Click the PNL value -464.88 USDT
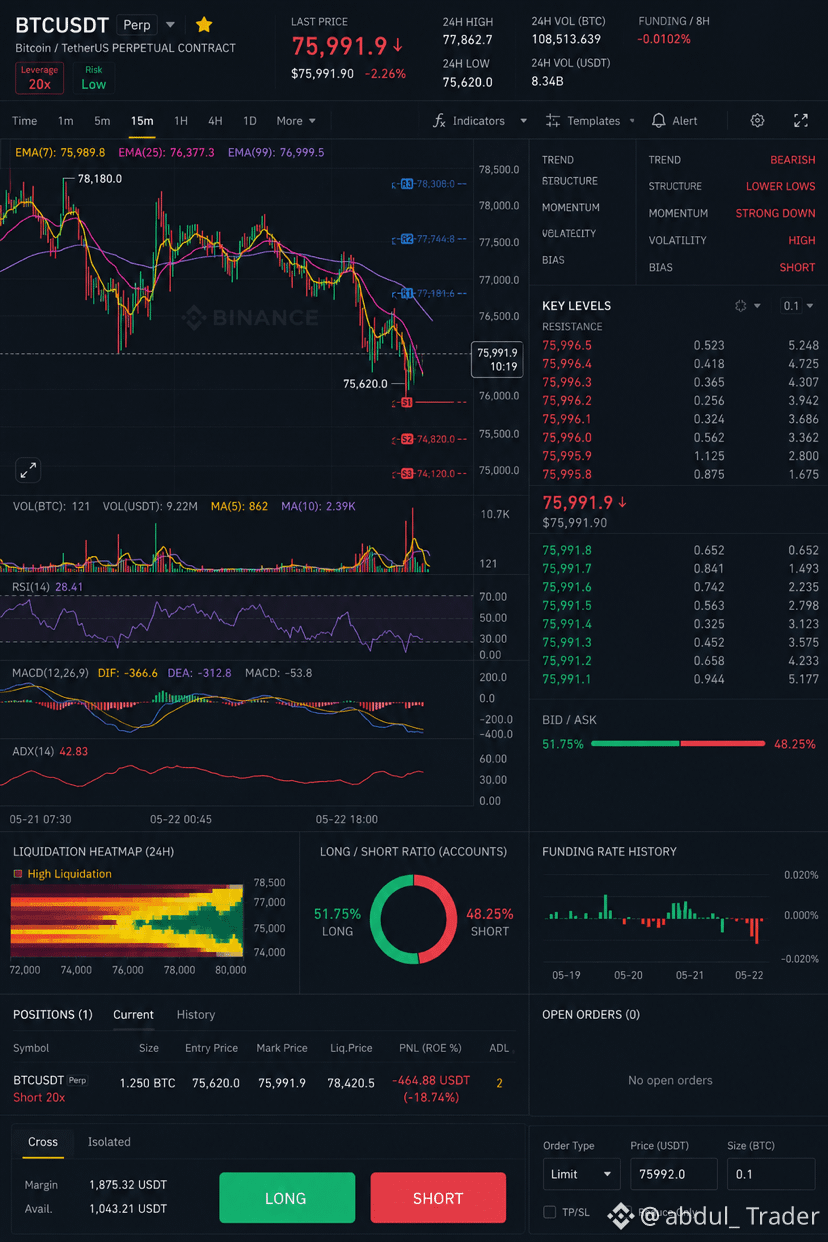828x1242 pixels. [431, 1081]
